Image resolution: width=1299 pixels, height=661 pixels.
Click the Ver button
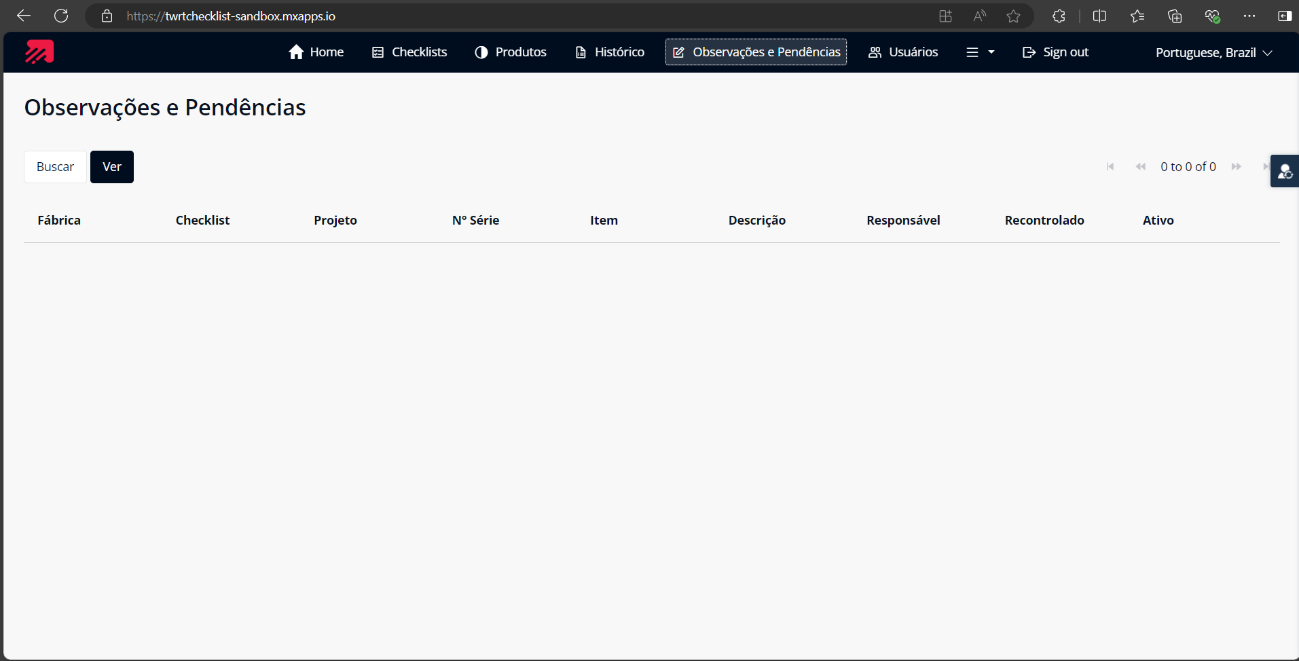(x=112, y=167)
